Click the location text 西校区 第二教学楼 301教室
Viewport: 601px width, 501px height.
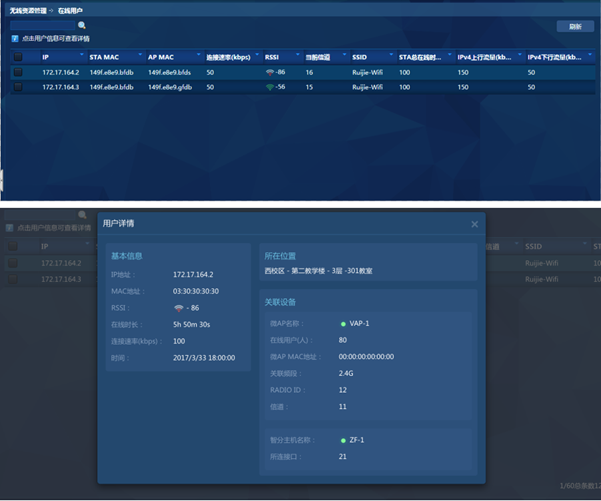point(318,271)
